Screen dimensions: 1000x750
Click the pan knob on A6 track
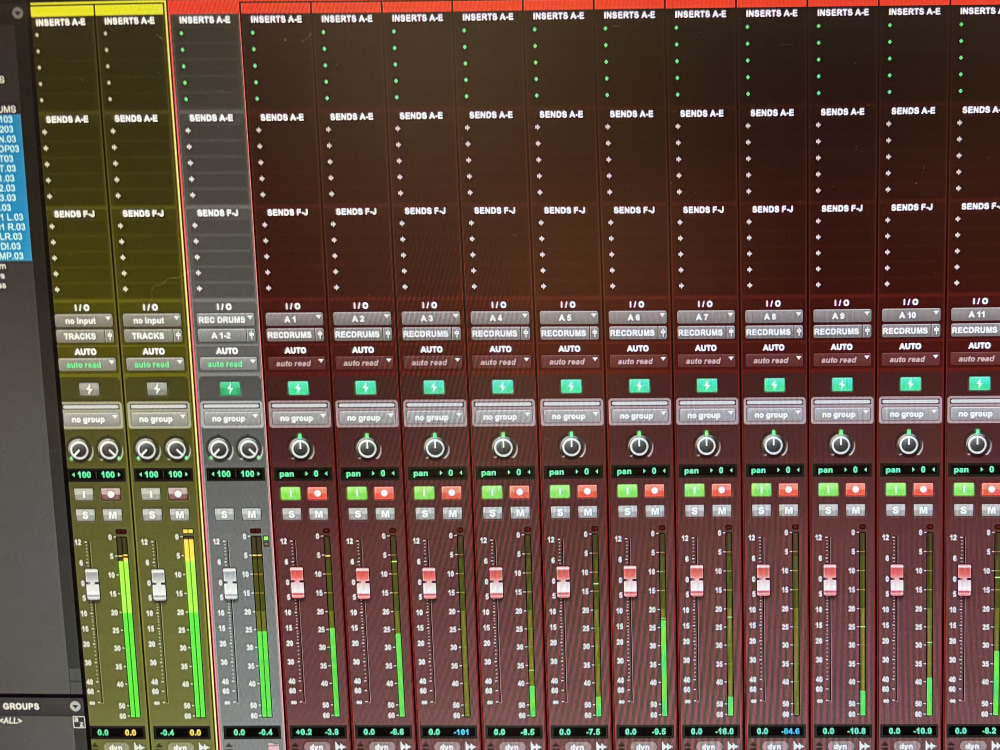[x=640, y=445]
